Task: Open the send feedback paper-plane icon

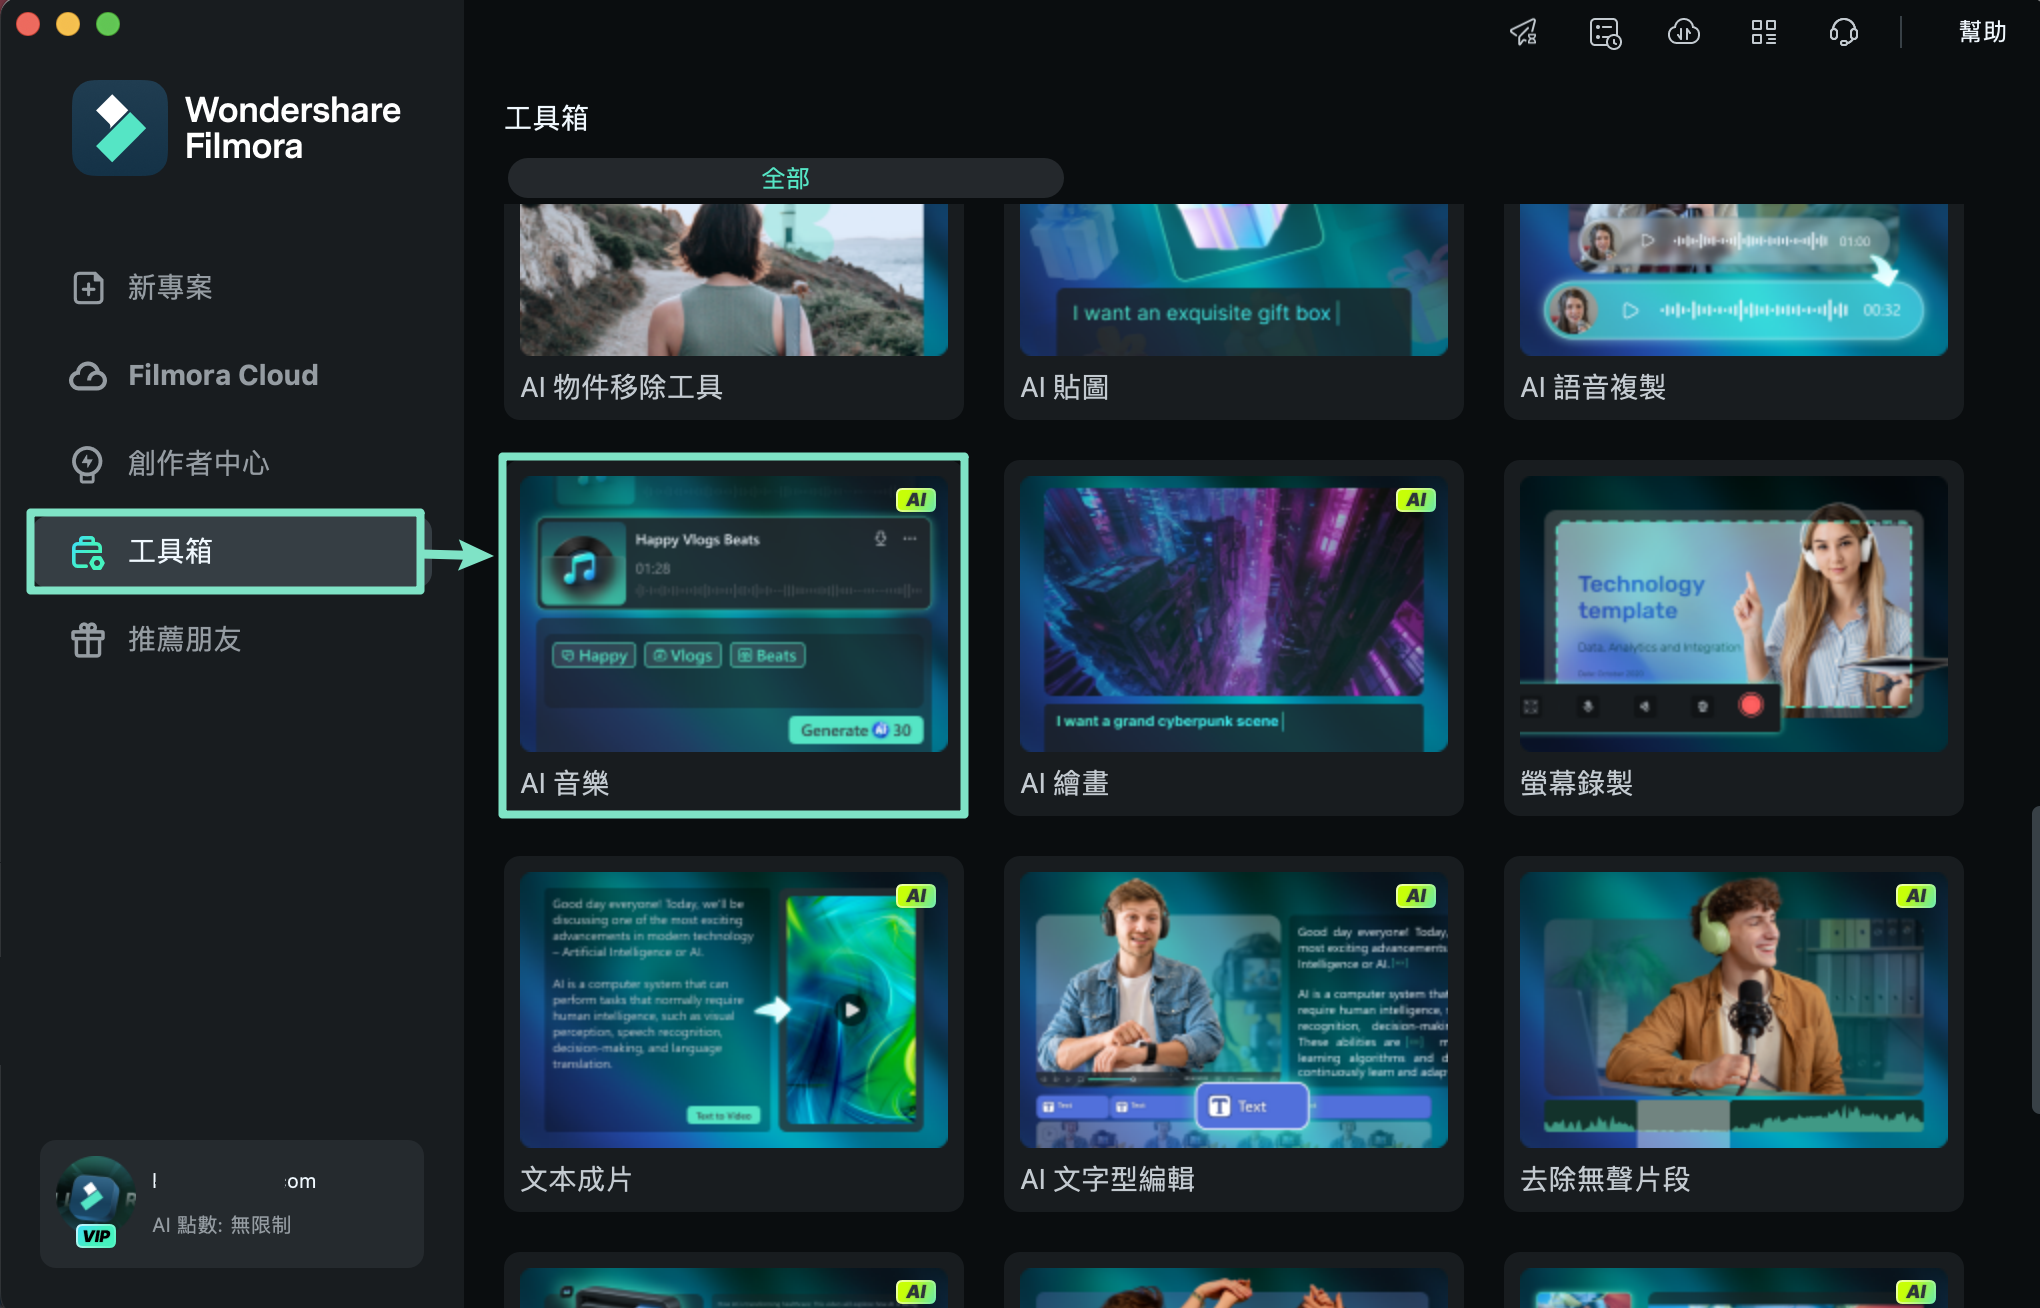Action: (1523, 32)
